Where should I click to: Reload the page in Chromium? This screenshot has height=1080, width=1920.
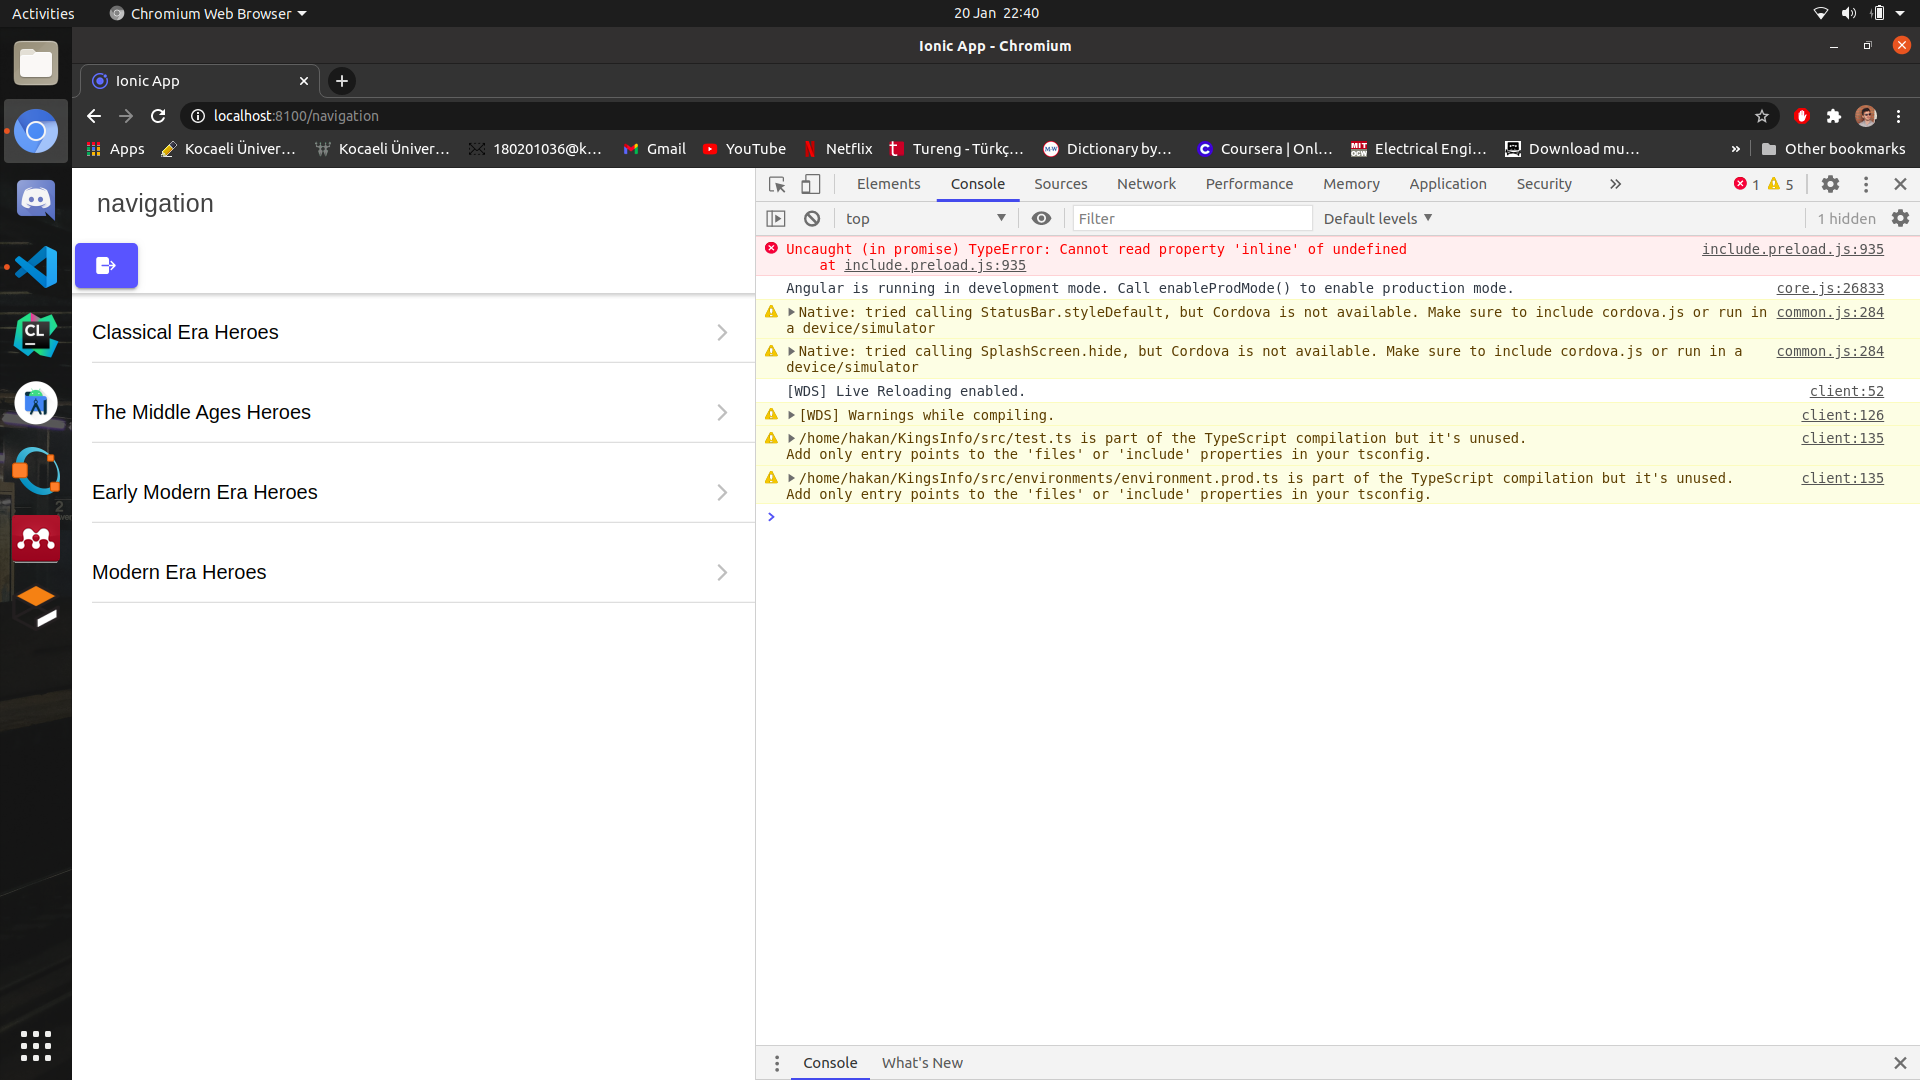(x=157, y=116)
